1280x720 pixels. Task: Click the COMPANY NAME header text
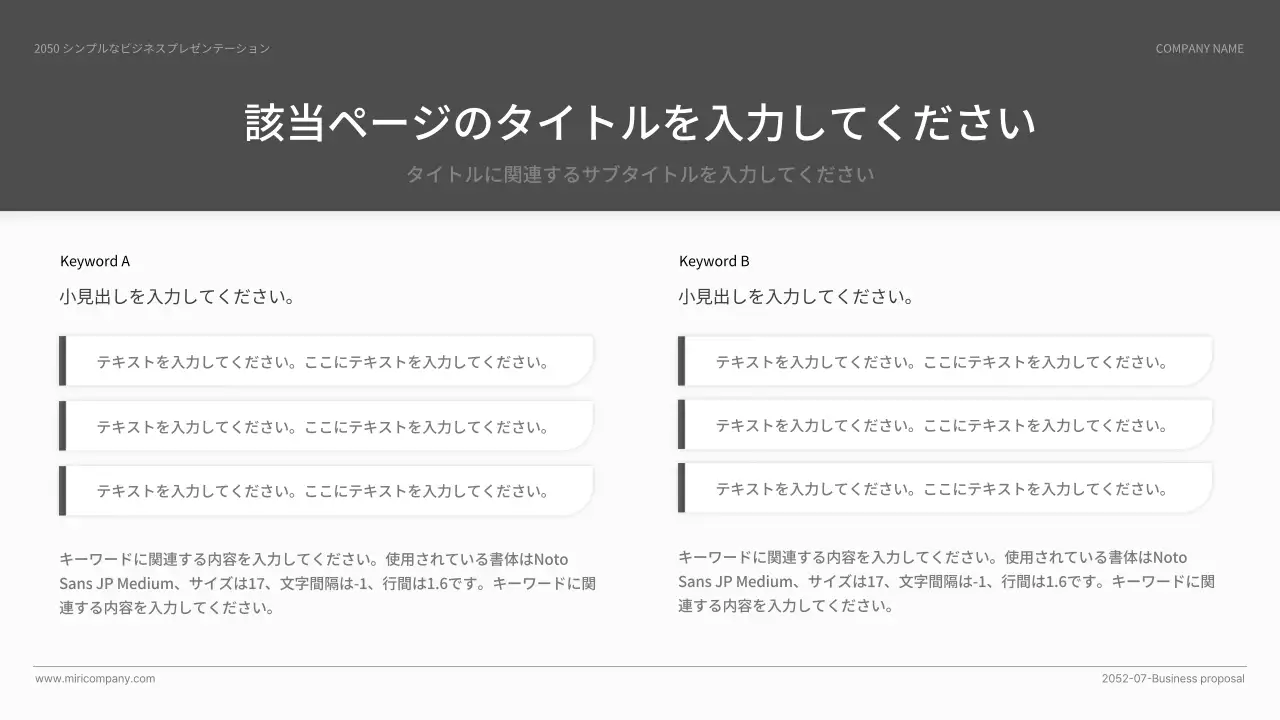(1200, 48)
